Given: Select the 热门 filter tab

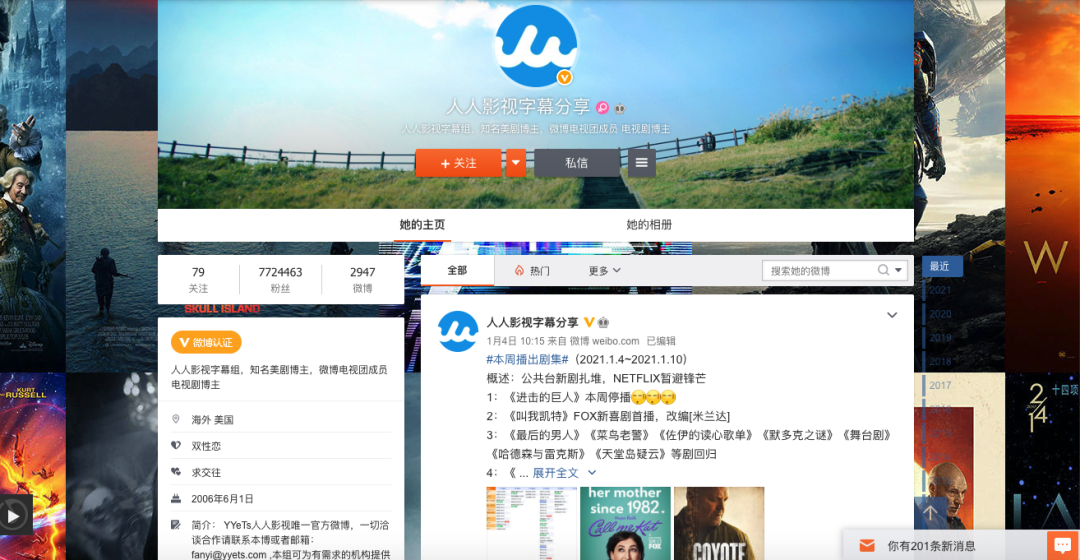Looking at the screenshot, I should (x=532, y=271).
